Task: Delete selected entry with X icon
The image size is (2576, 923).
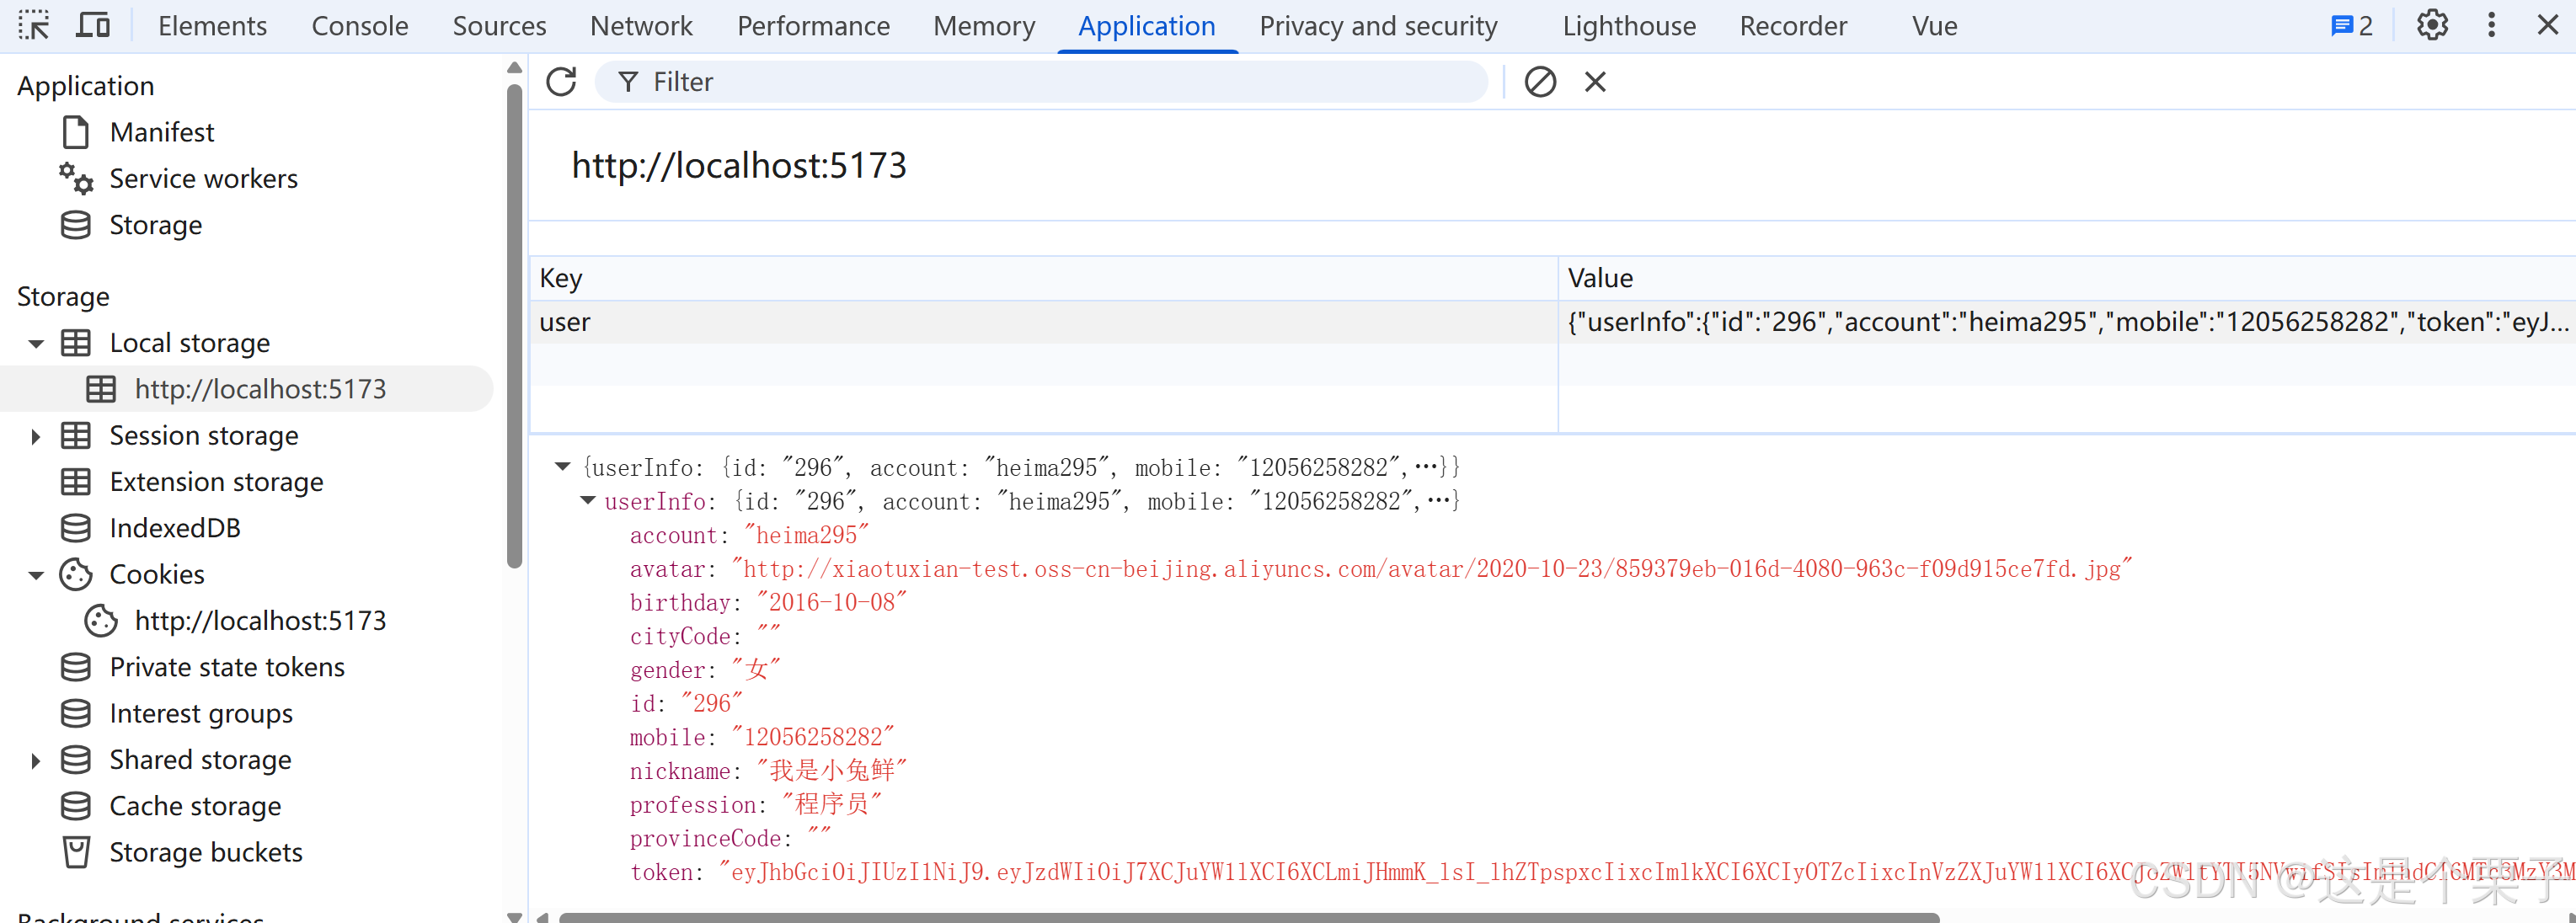Action: 1595,82
